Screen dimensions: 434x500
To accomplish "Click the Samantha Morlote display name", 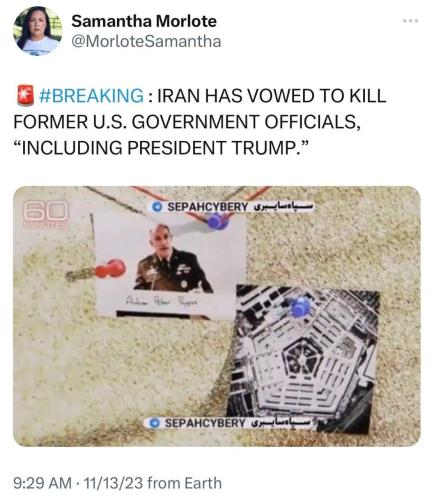I will pos(144,21).
